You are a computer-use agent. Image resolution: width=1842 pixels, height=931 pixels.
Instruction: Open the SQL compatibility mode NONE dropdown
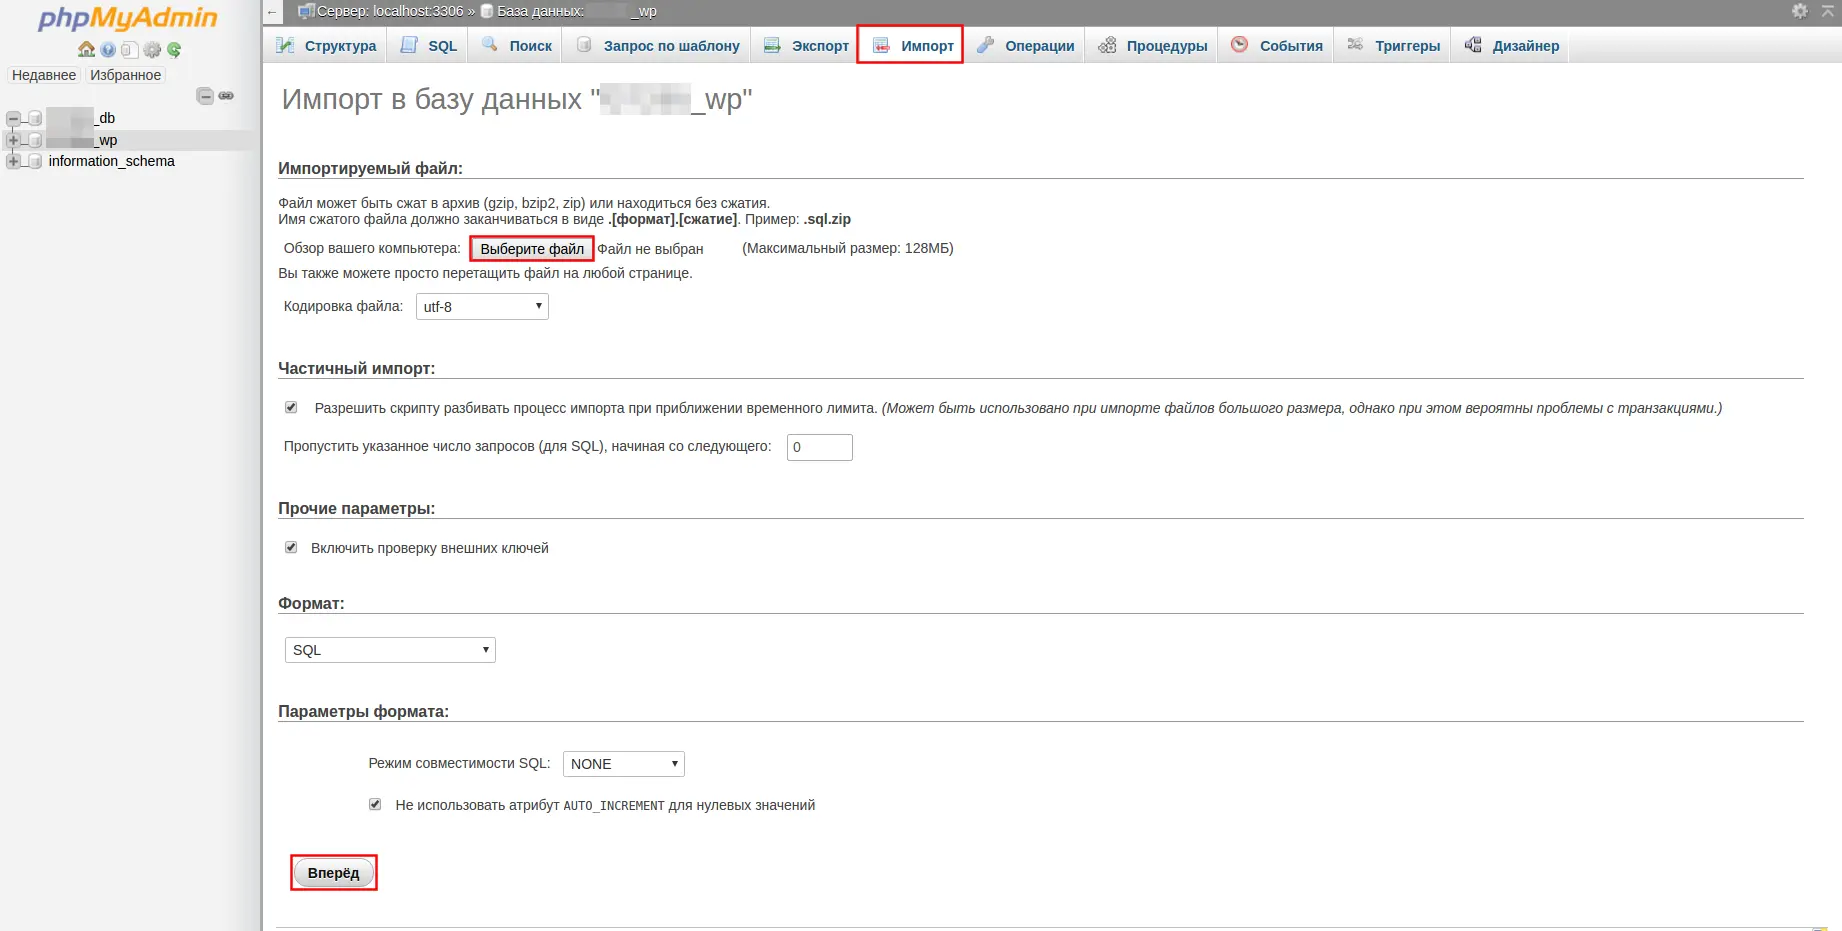pyautogui.click(x=623, y=764)
